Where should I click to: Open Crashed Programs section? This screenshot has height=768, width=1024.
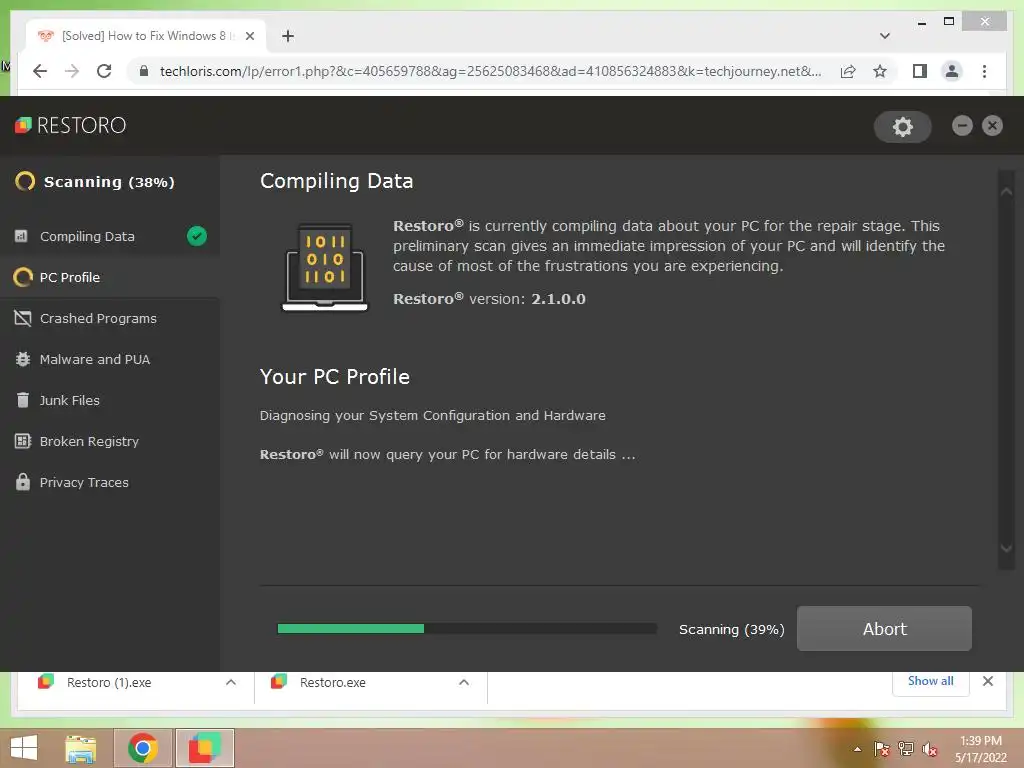[110, 319]
